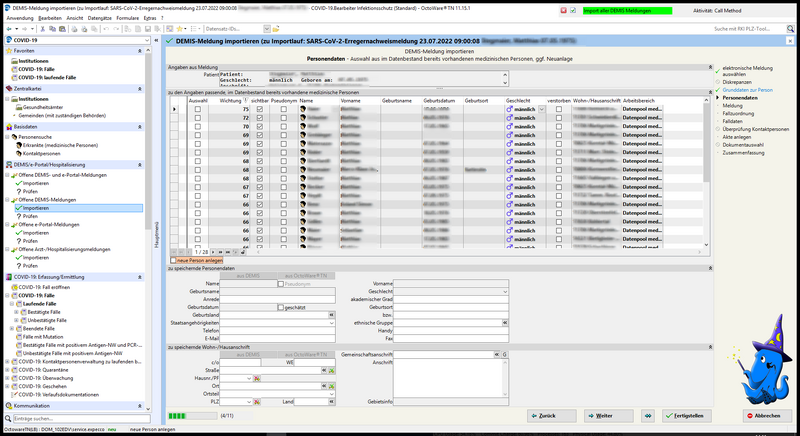800x436 pixels.
Task: Tick the Auswahl checkbox in first table row
Action: pyautogui.click(x=197, y=108)
